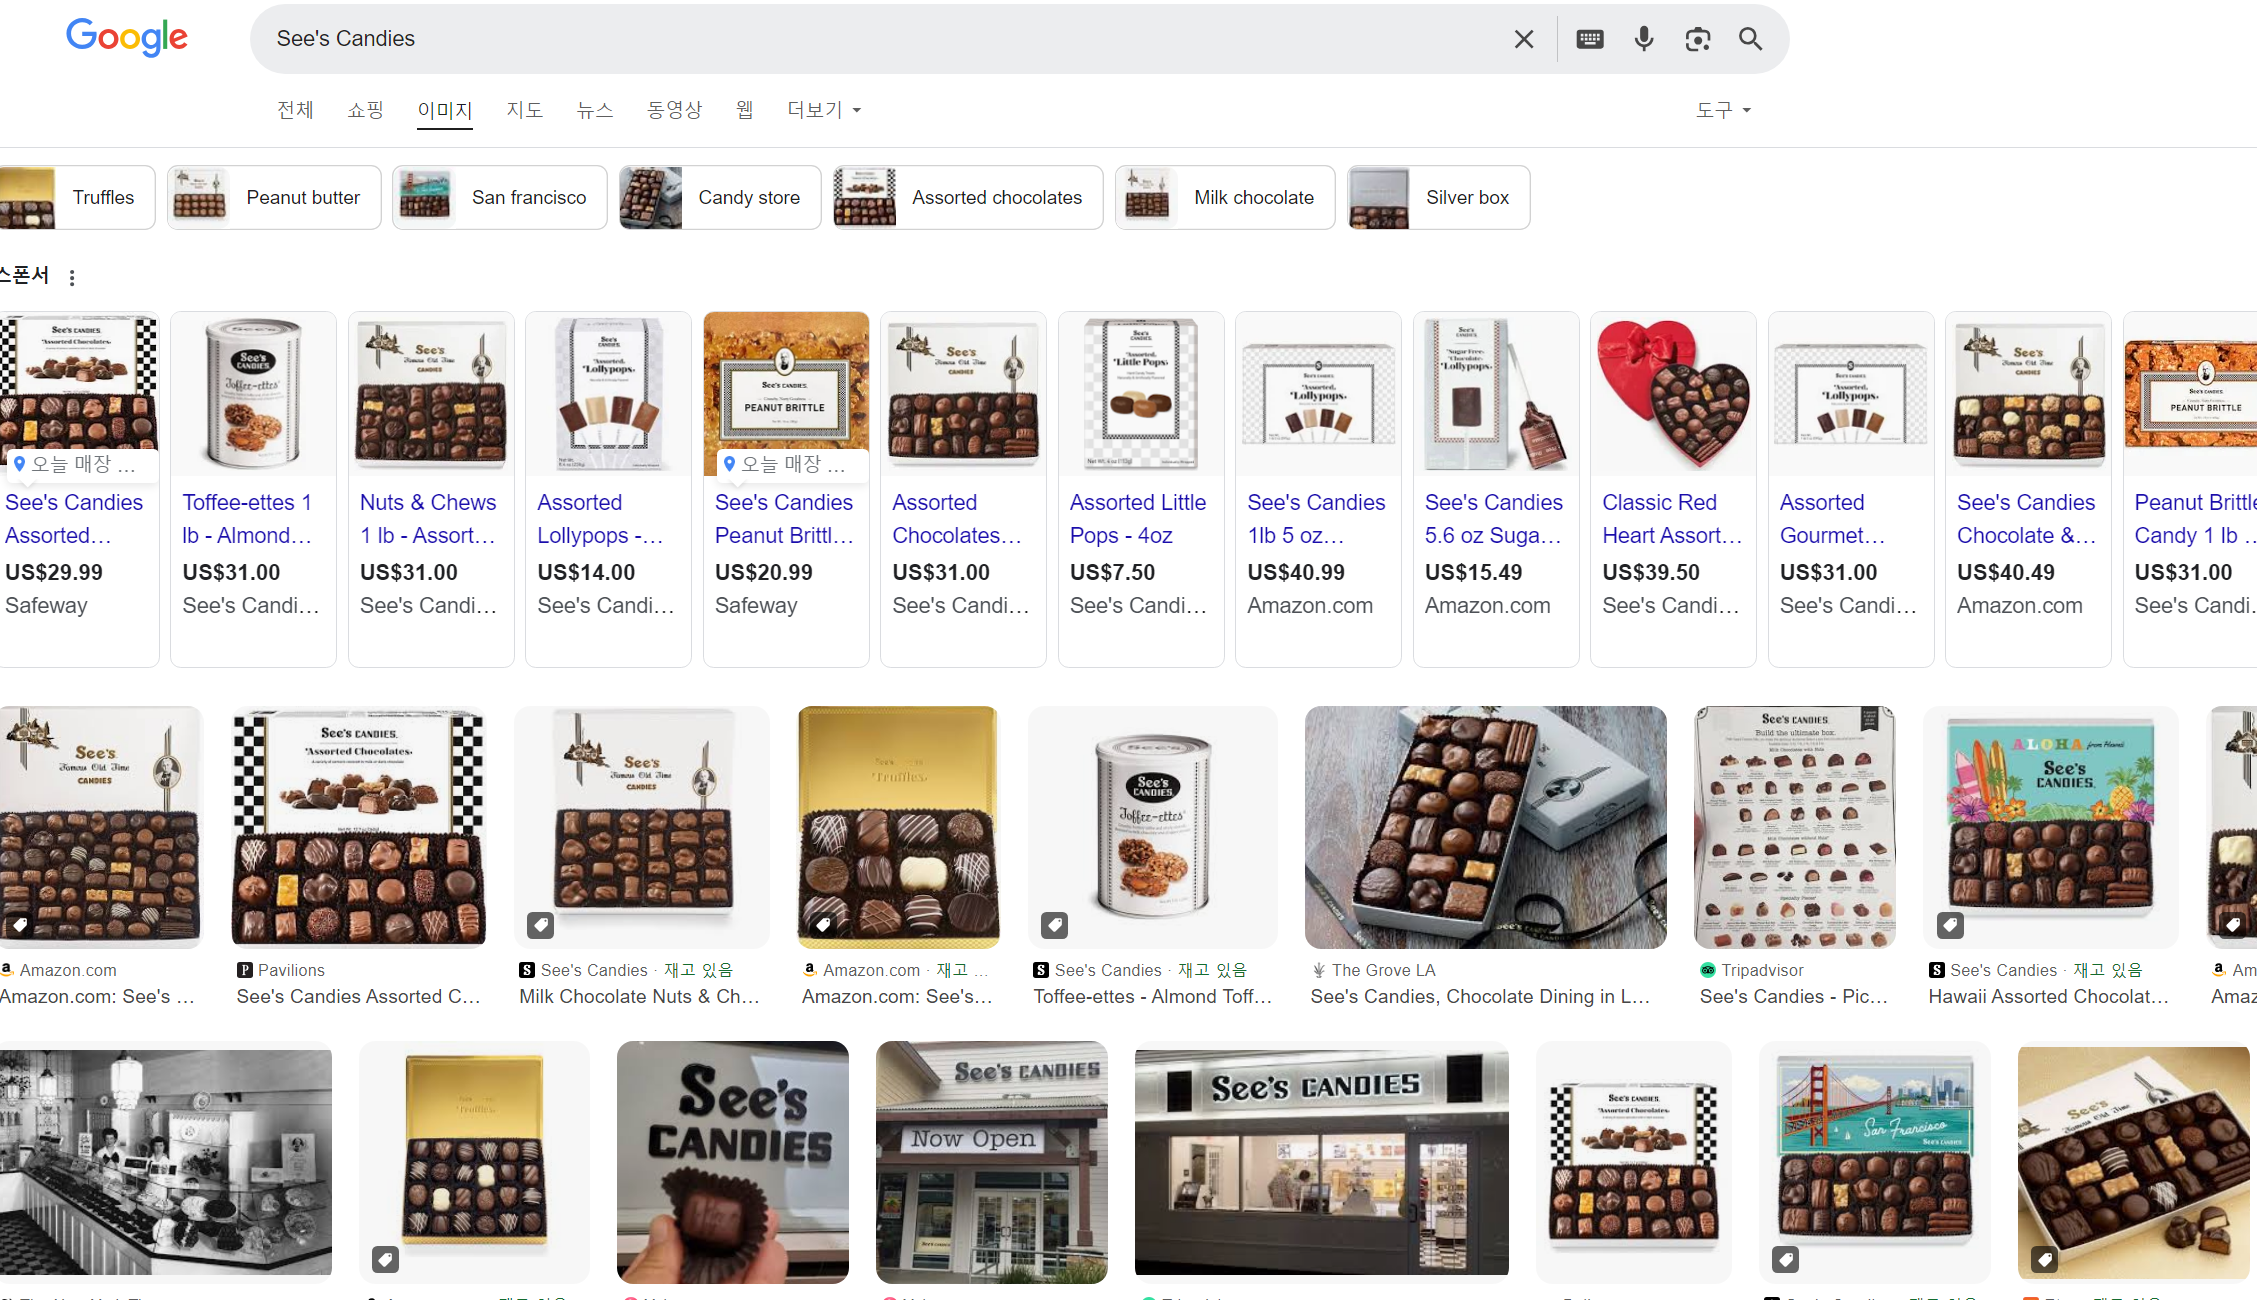The height and width of the screenshot is (1300, 2257).
Task: Open night storefront See's Candies image
Action: click(x=1321, y=1162)
